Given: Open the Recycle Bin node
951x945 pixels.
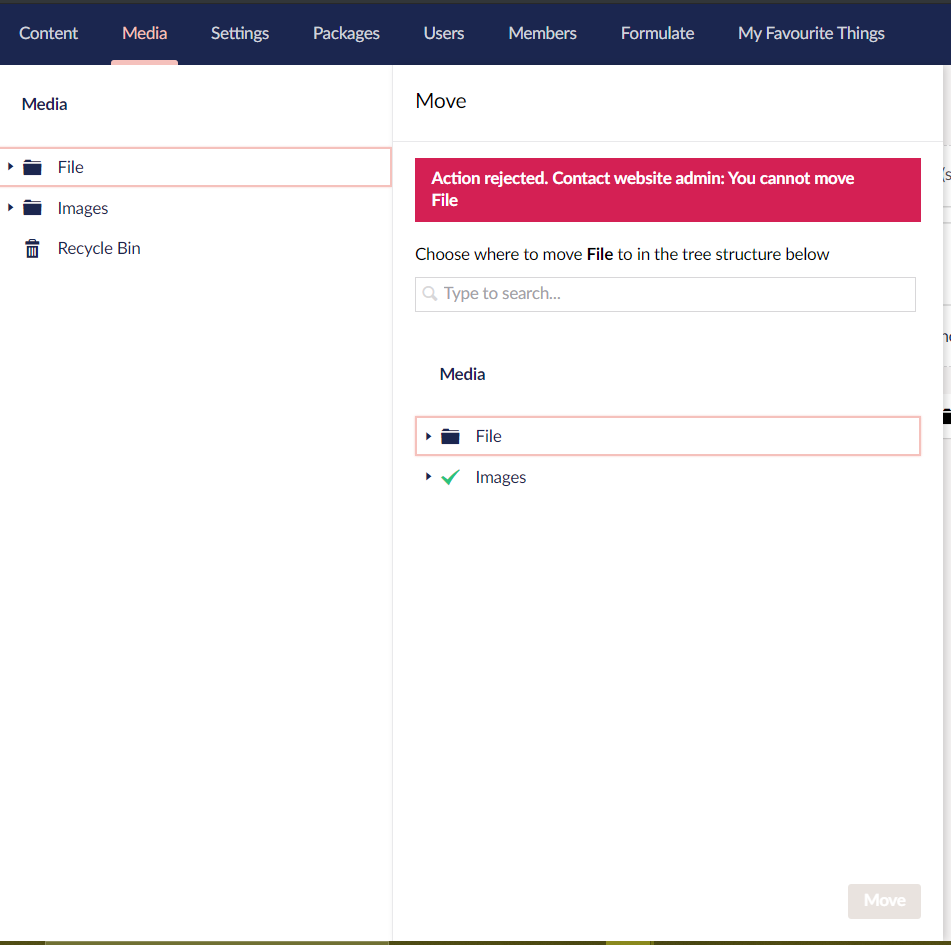Looking at the screenshot, I should (99, 248).
